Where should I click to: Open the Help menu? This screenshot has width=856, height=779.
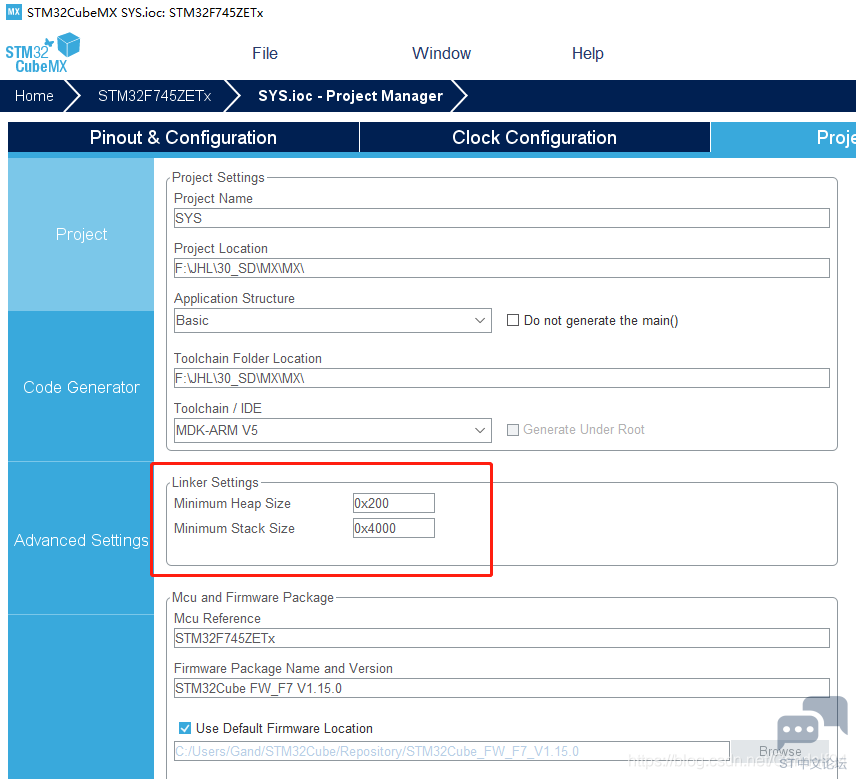(587, 53)
